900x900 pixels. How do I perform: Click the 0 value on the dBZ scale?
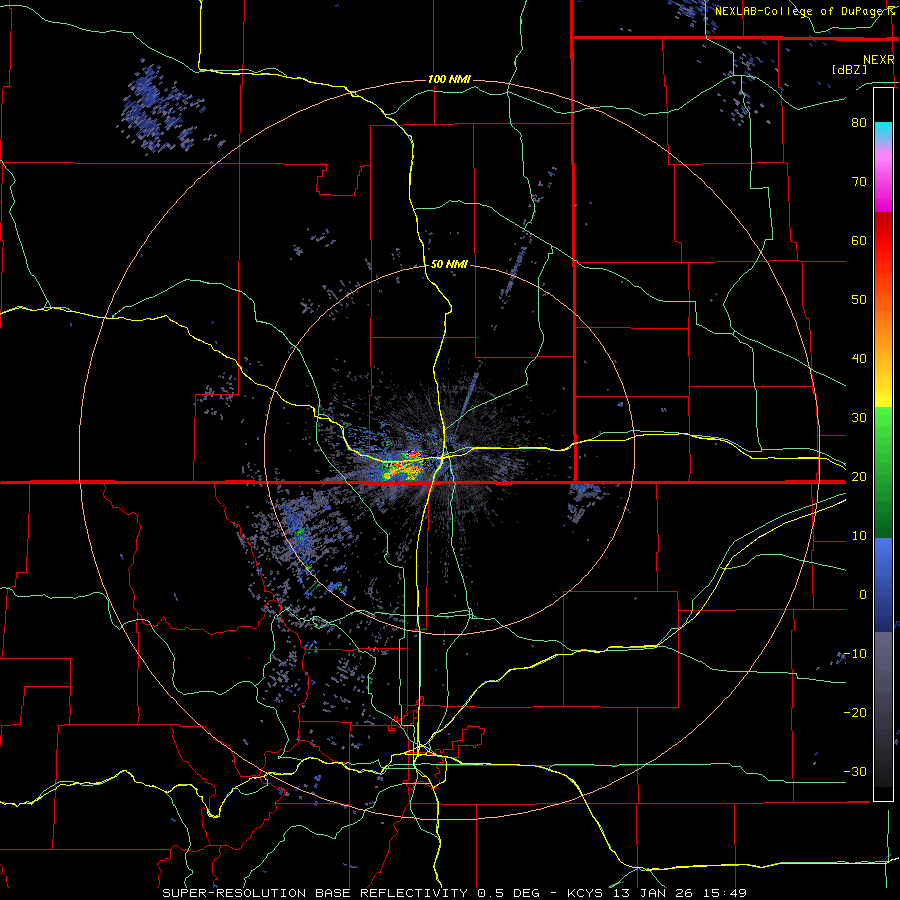pyautogui.click(x=863, y=595)
